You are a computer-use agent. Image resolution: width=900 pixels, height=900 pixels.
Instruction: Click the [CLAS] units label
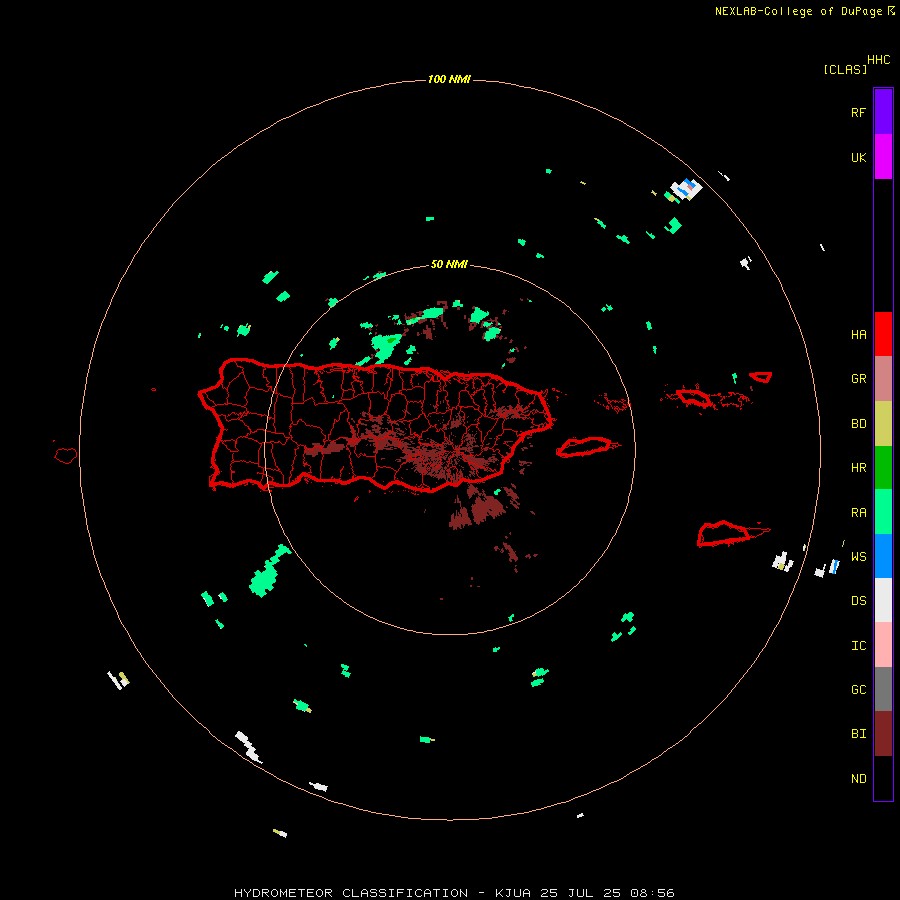click(x=845, y=69)
